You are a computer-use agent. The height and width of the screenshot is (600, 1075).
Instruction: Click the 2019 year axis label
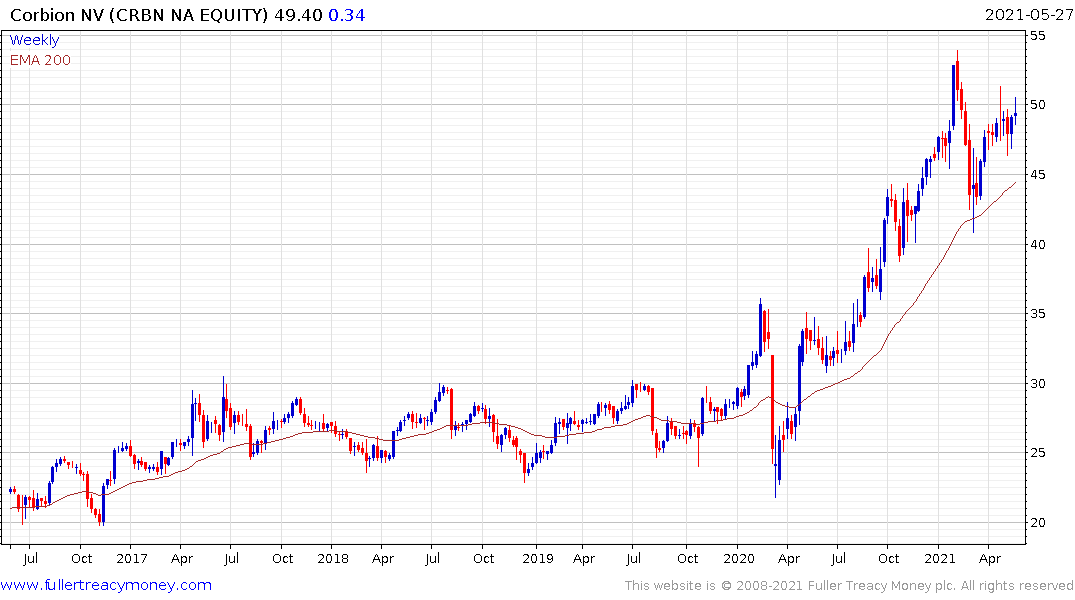538,558
